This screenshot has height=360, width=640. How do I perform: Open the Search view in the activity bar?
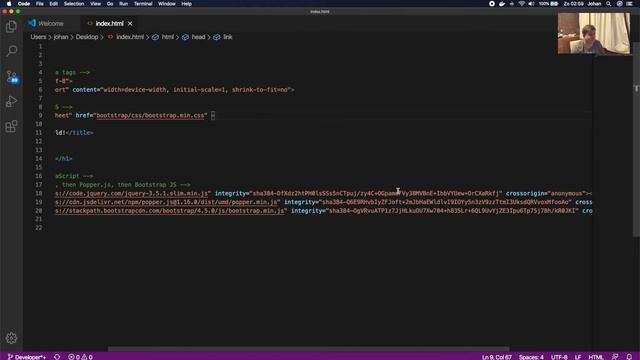[x=11, y=51]
